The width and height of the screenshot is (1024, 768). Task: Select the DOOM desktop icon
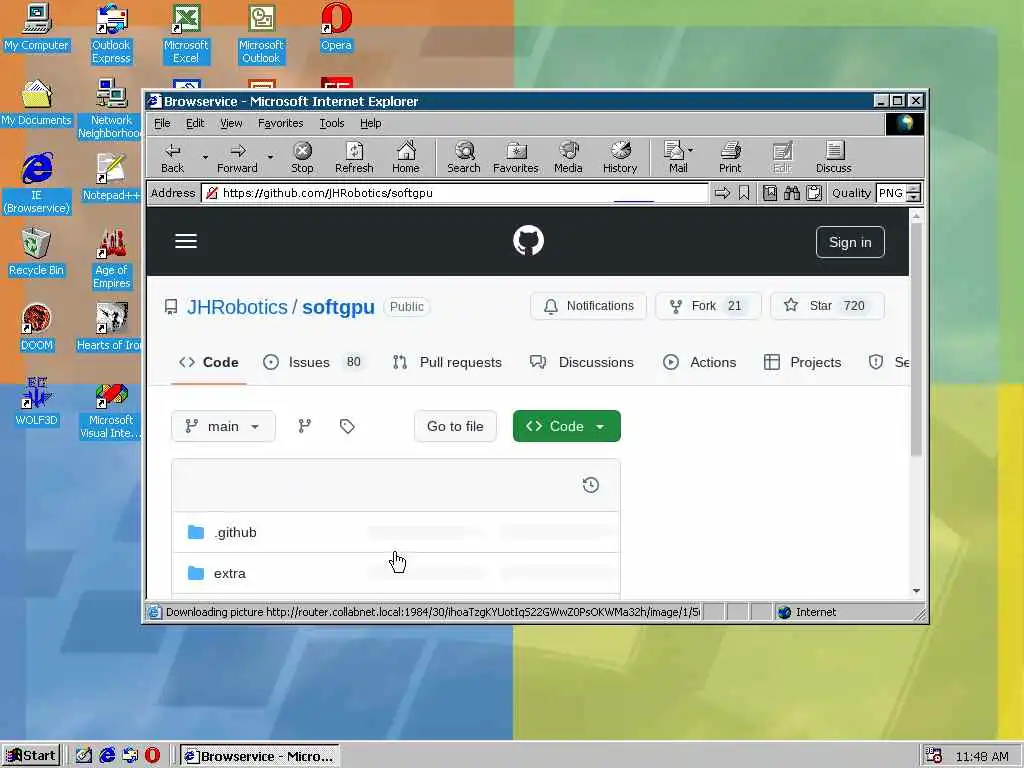36,327
